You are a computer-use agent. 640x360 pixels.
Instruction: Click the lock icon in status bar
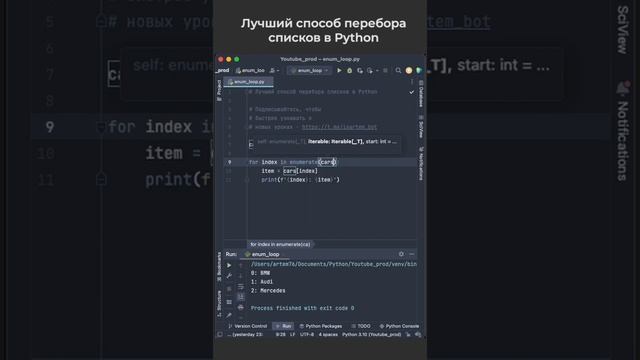(408, 335)
